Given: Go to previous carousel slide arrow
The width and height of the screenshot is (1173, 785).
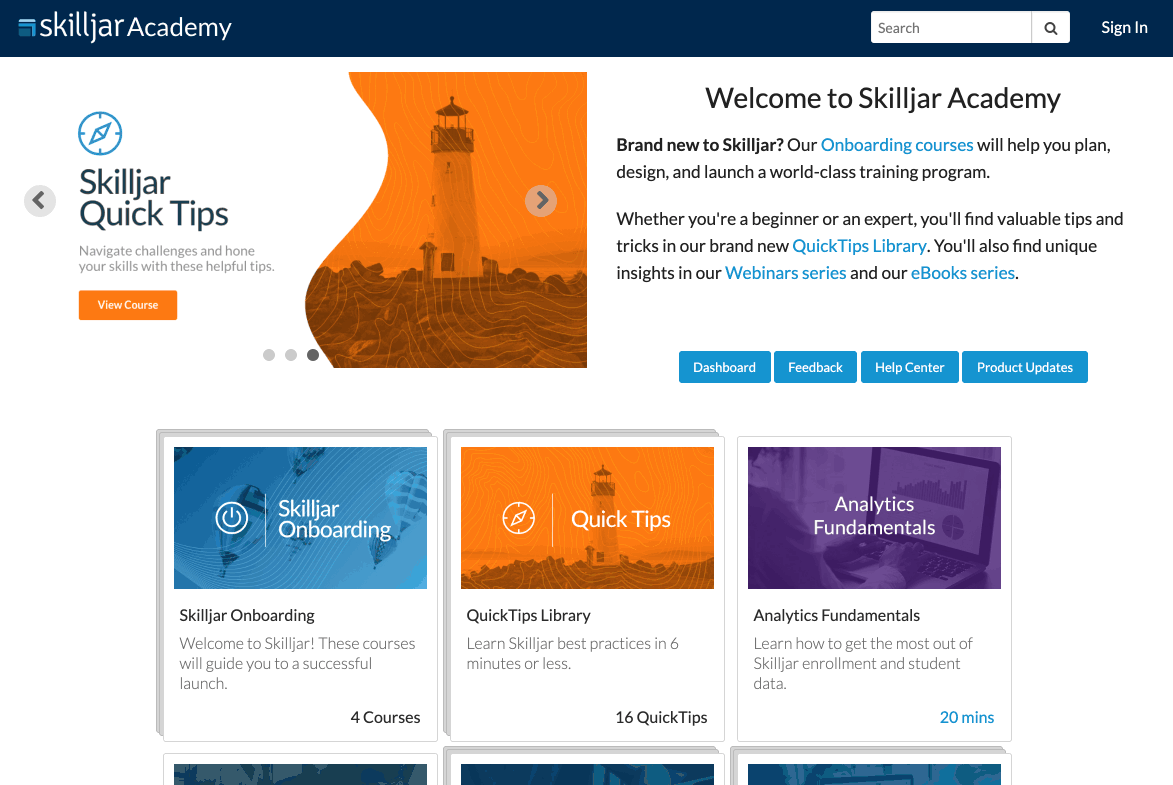Looking at the screenshot, I should click(40, 201).
